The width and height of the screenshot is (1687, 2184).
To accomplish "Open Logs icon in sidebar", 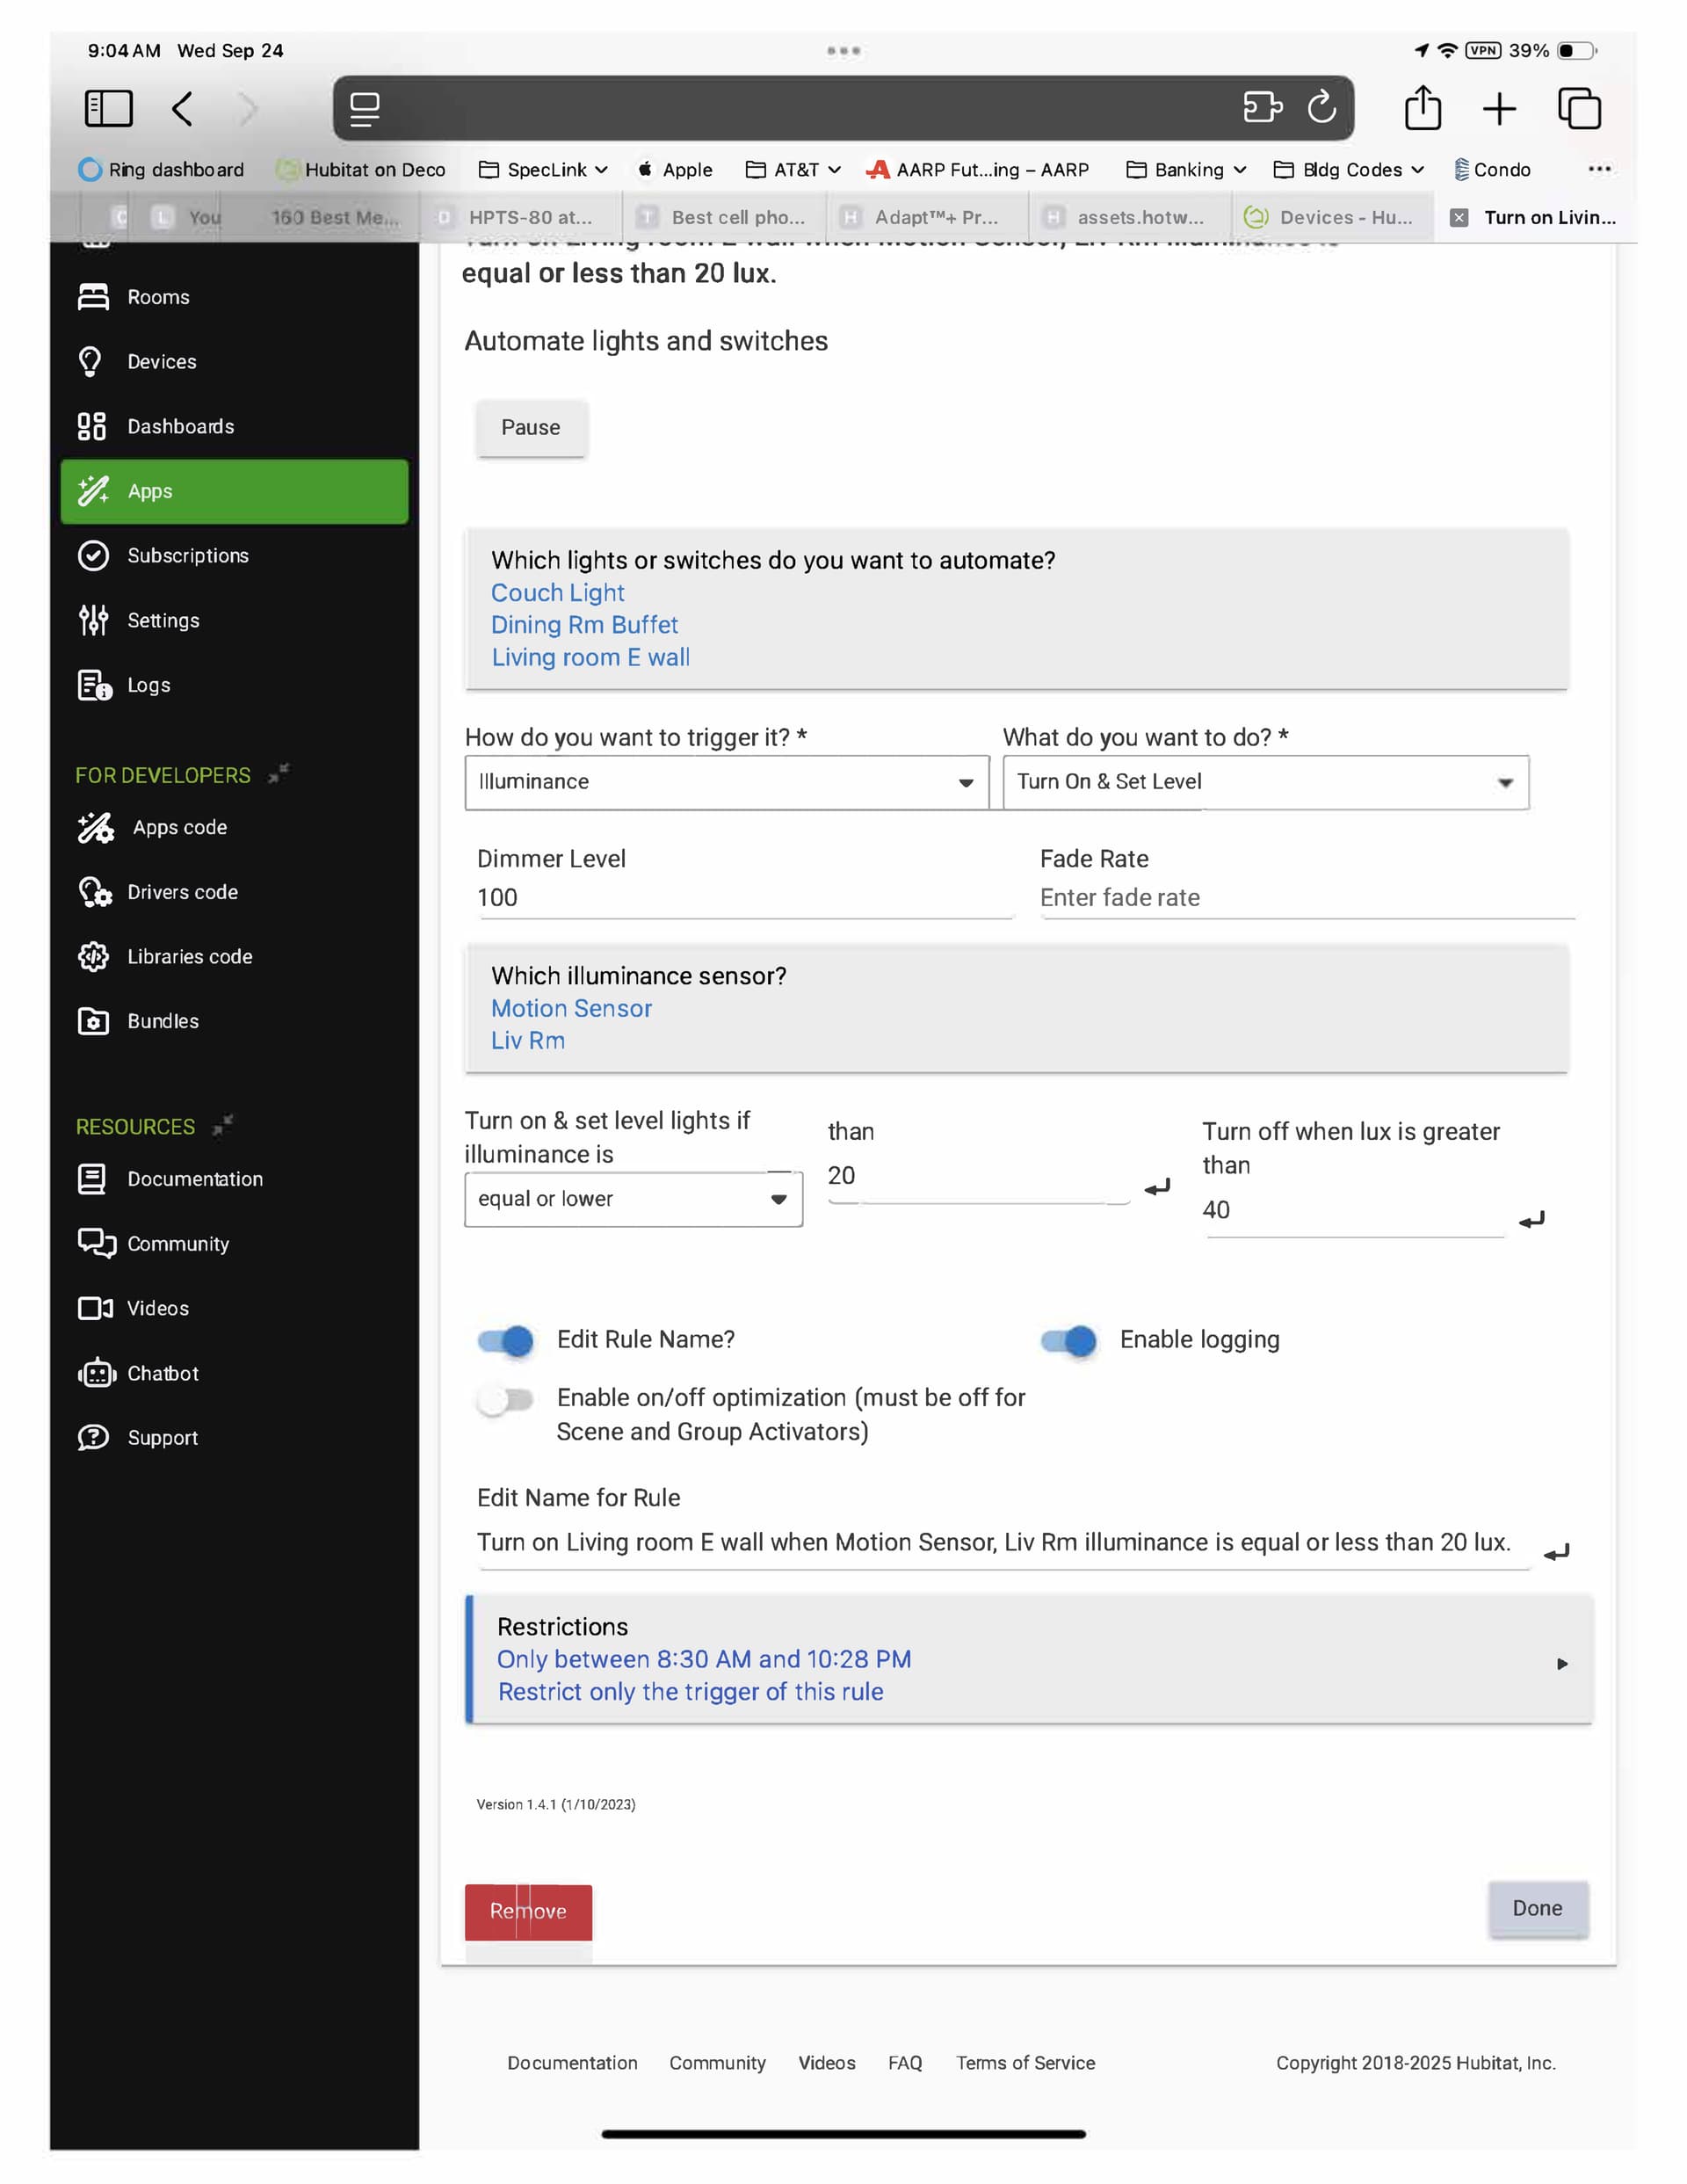I will click(94, 685).
